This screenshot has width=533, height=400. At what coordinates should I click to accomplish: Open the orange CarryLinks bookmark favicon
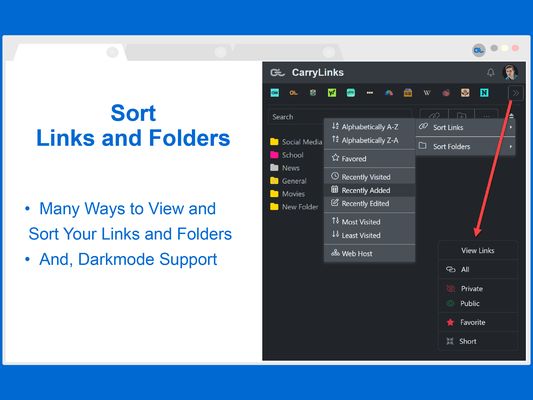click(x=294, y=92)
